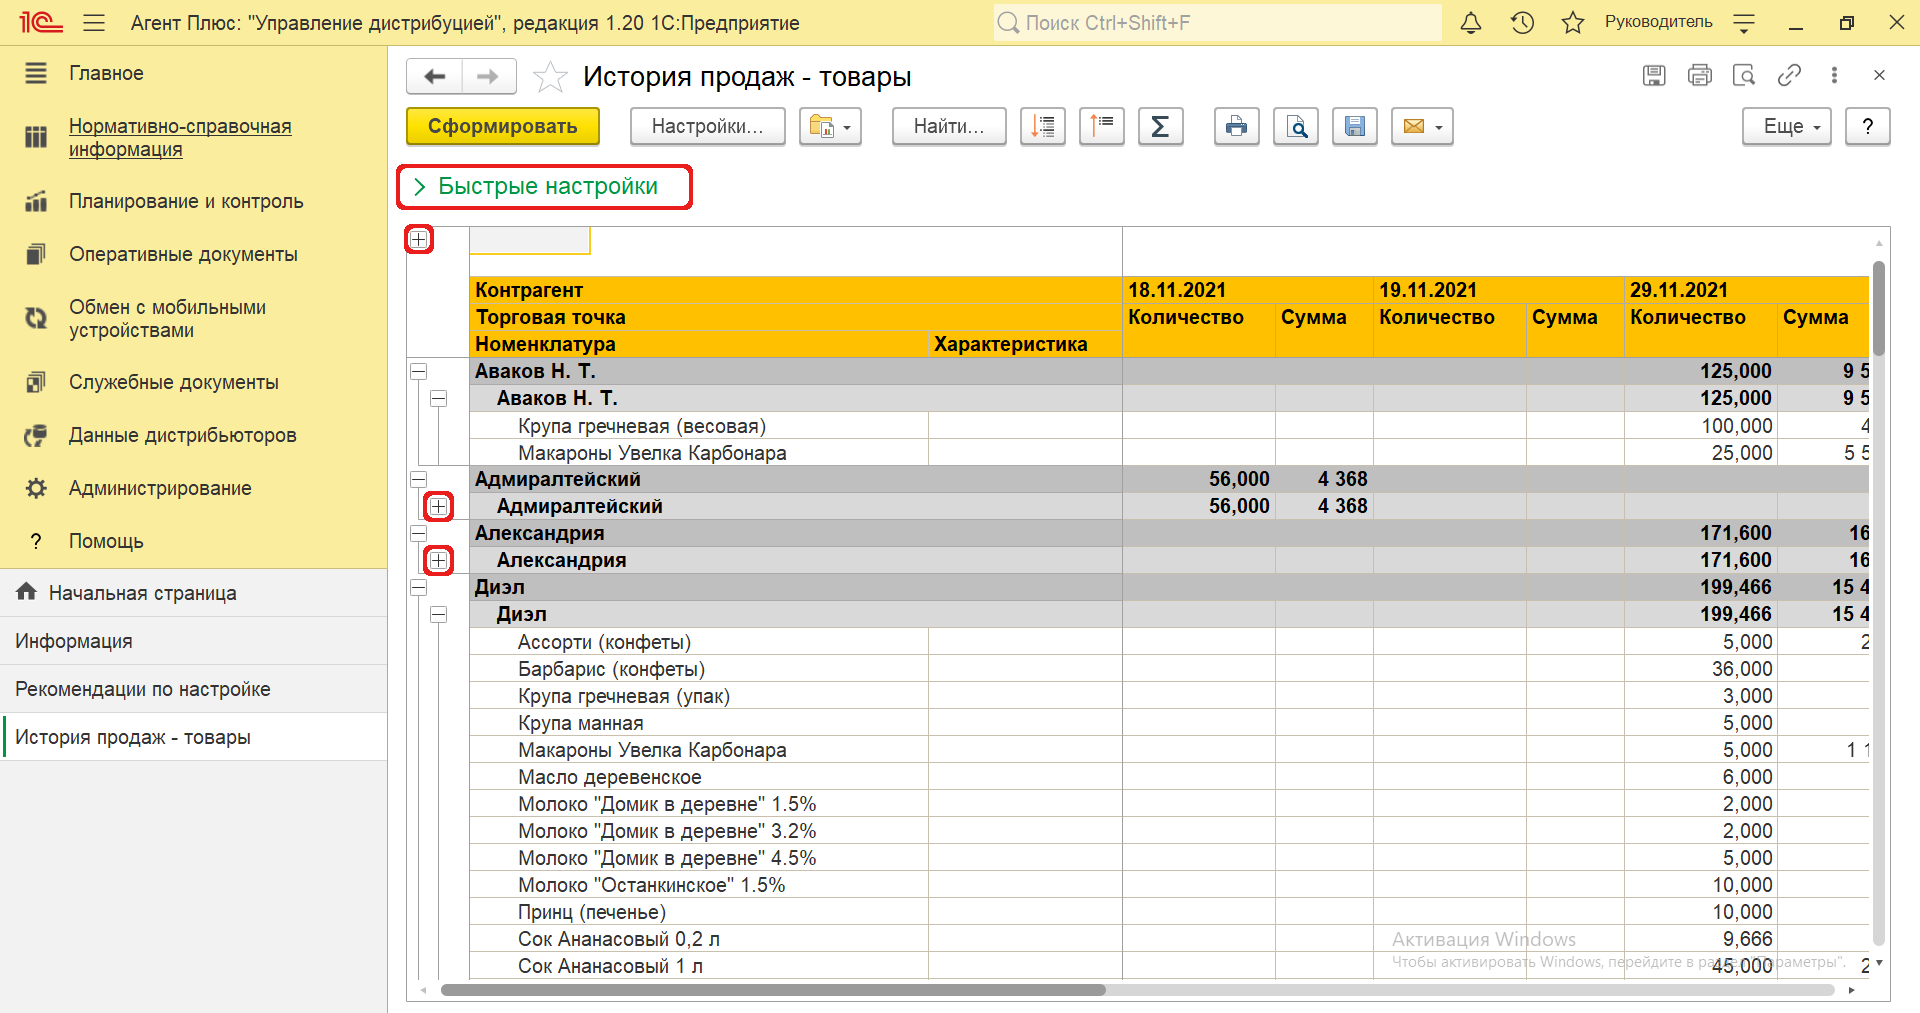Save report with diskette icon
Image resolution: width=1920 pixels, height=1013 pixels.
[1355, 126]
